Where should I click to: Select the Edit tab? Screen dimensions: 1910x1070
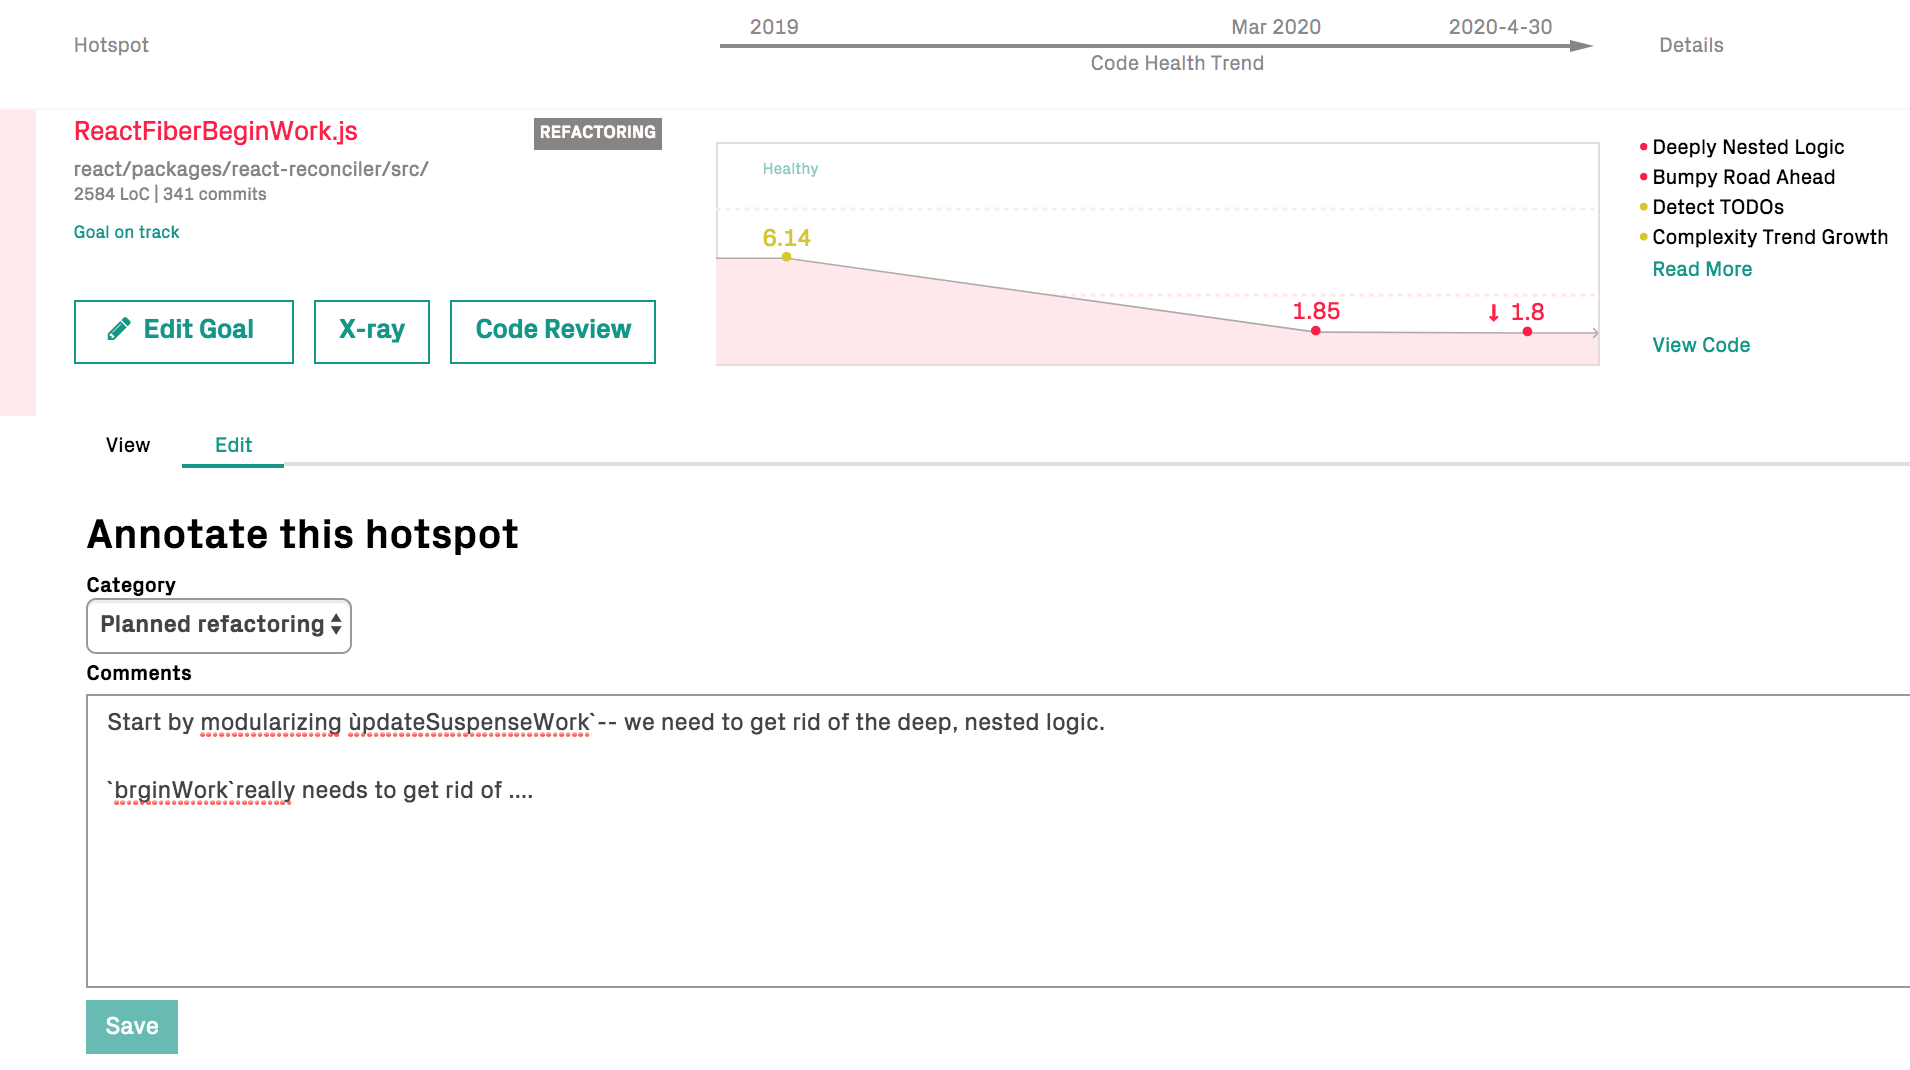(232, 445)
